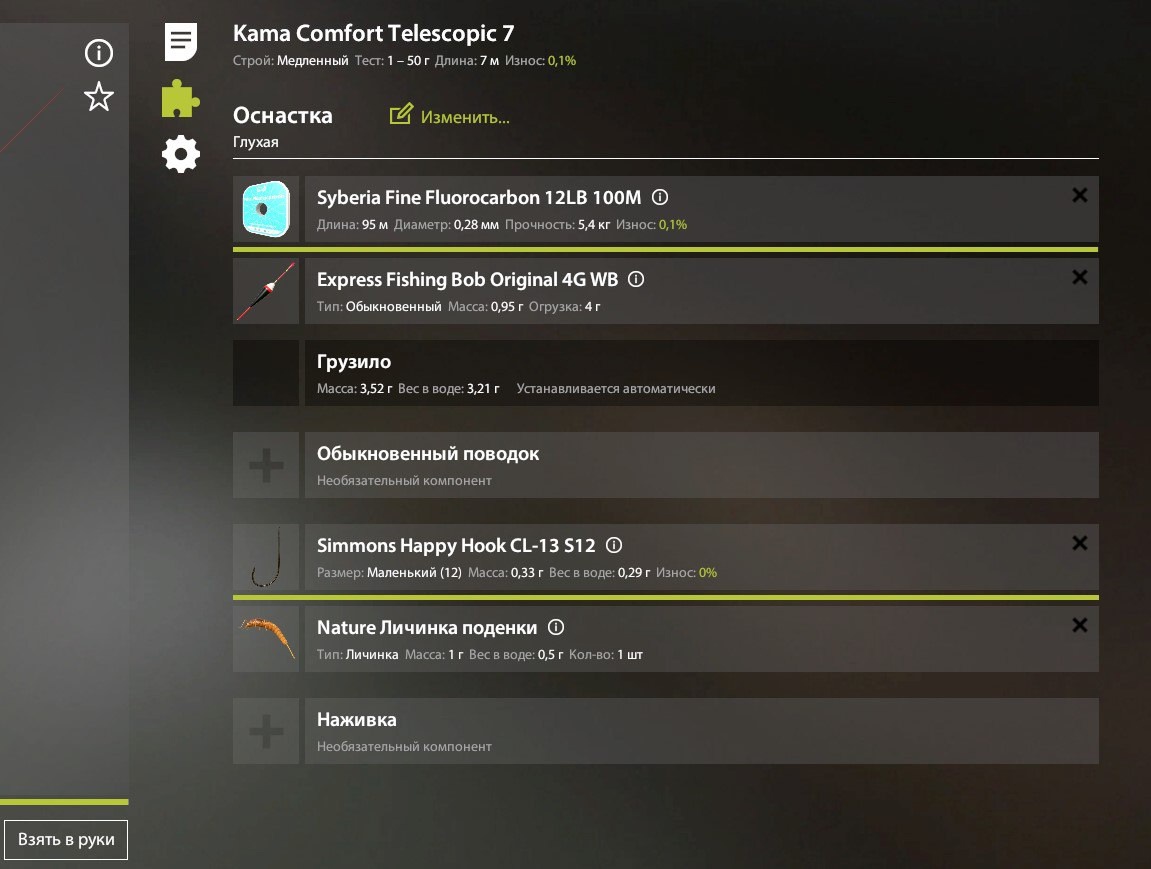
Task: Open the Обыкновенный поводок slot
Action: pyautogui.click(x=702, y=465)
